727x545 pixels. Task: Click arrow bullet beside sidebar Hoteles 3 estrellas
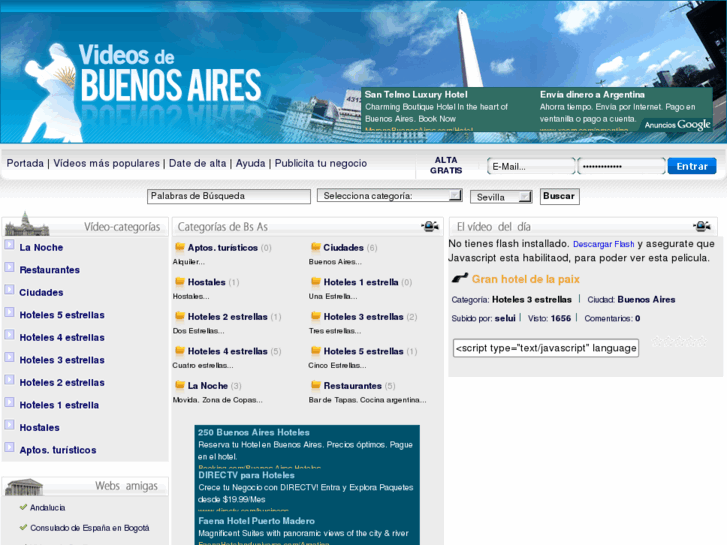click(x=9, y=357)
